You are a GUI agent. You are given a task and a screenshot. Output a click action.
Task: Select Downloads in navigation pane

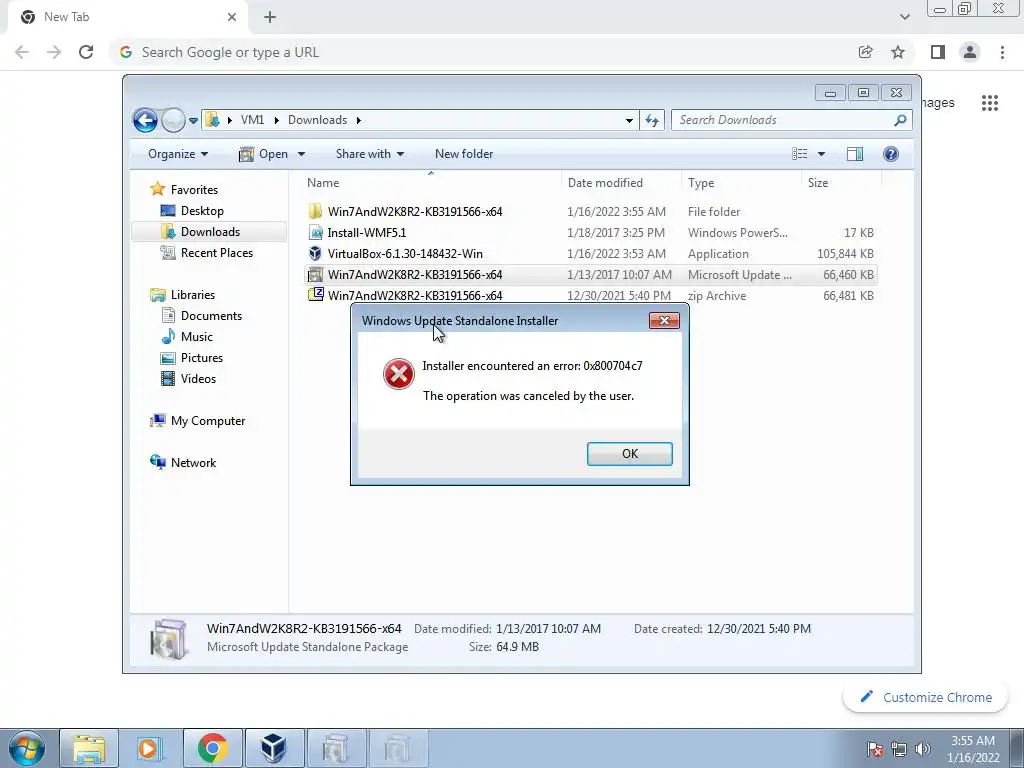(x=210, y=232)
